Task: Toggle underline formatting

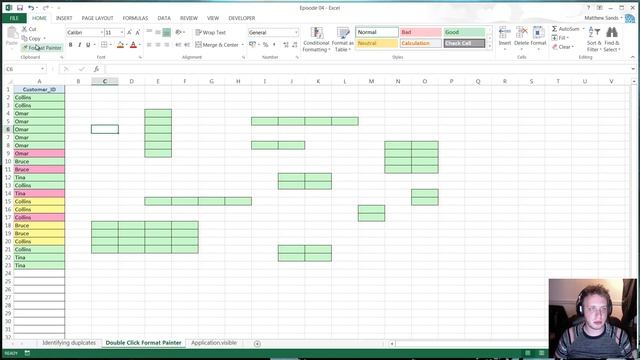Action: click(x=88, y=44)
